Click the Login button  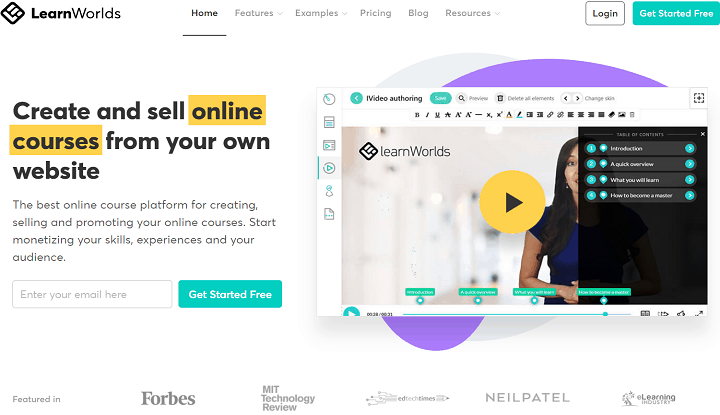pos(605,13)
